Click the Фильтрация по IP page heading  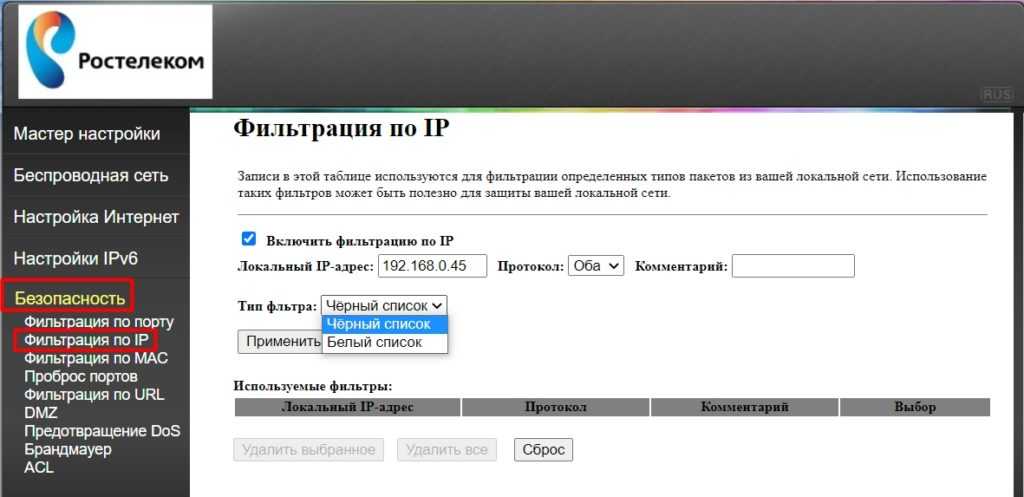pyautogui.click(x=342, y=127)
